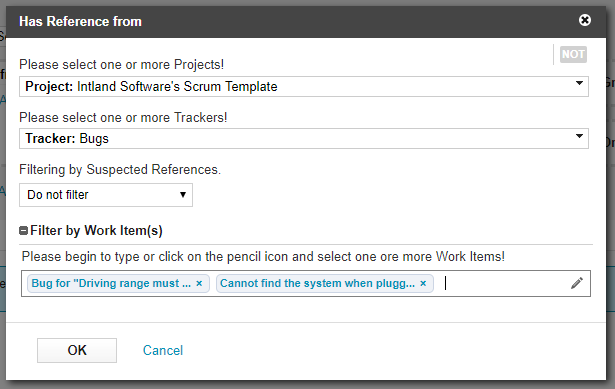
Task: Confirm with the OK button
Action: (x=77, y=350)
